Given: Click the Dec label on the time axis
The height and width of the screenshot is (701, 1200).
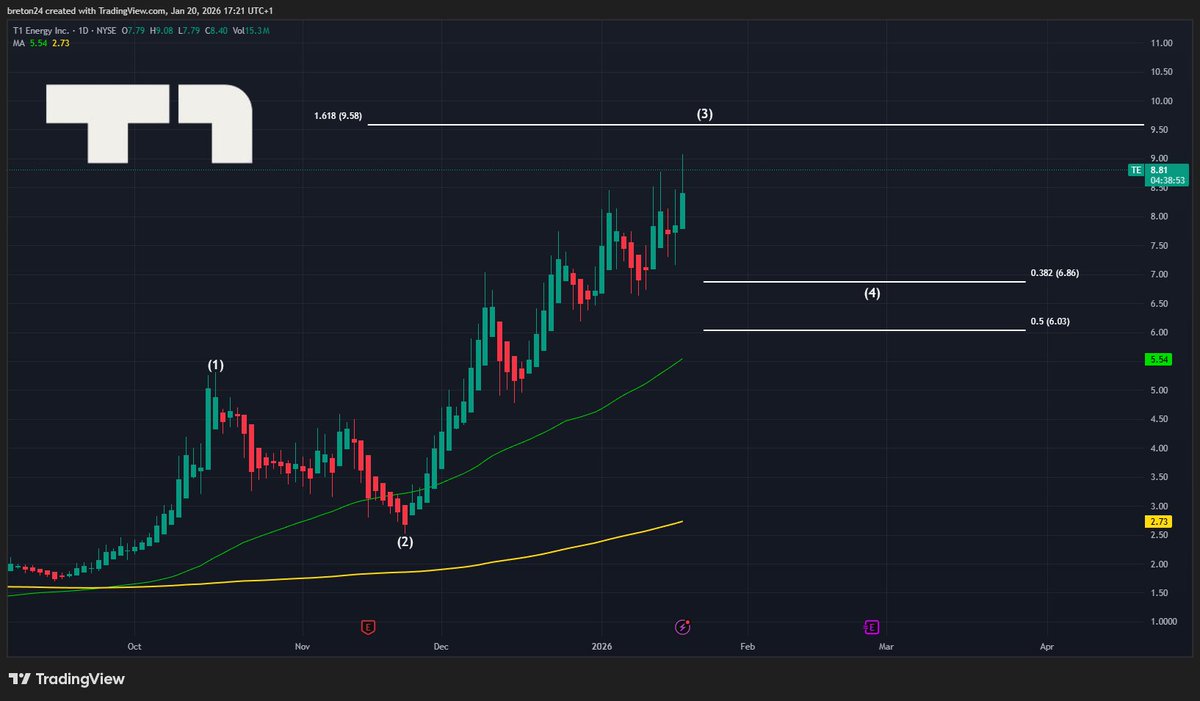Looking at the screenshot, I should (441, 647).
